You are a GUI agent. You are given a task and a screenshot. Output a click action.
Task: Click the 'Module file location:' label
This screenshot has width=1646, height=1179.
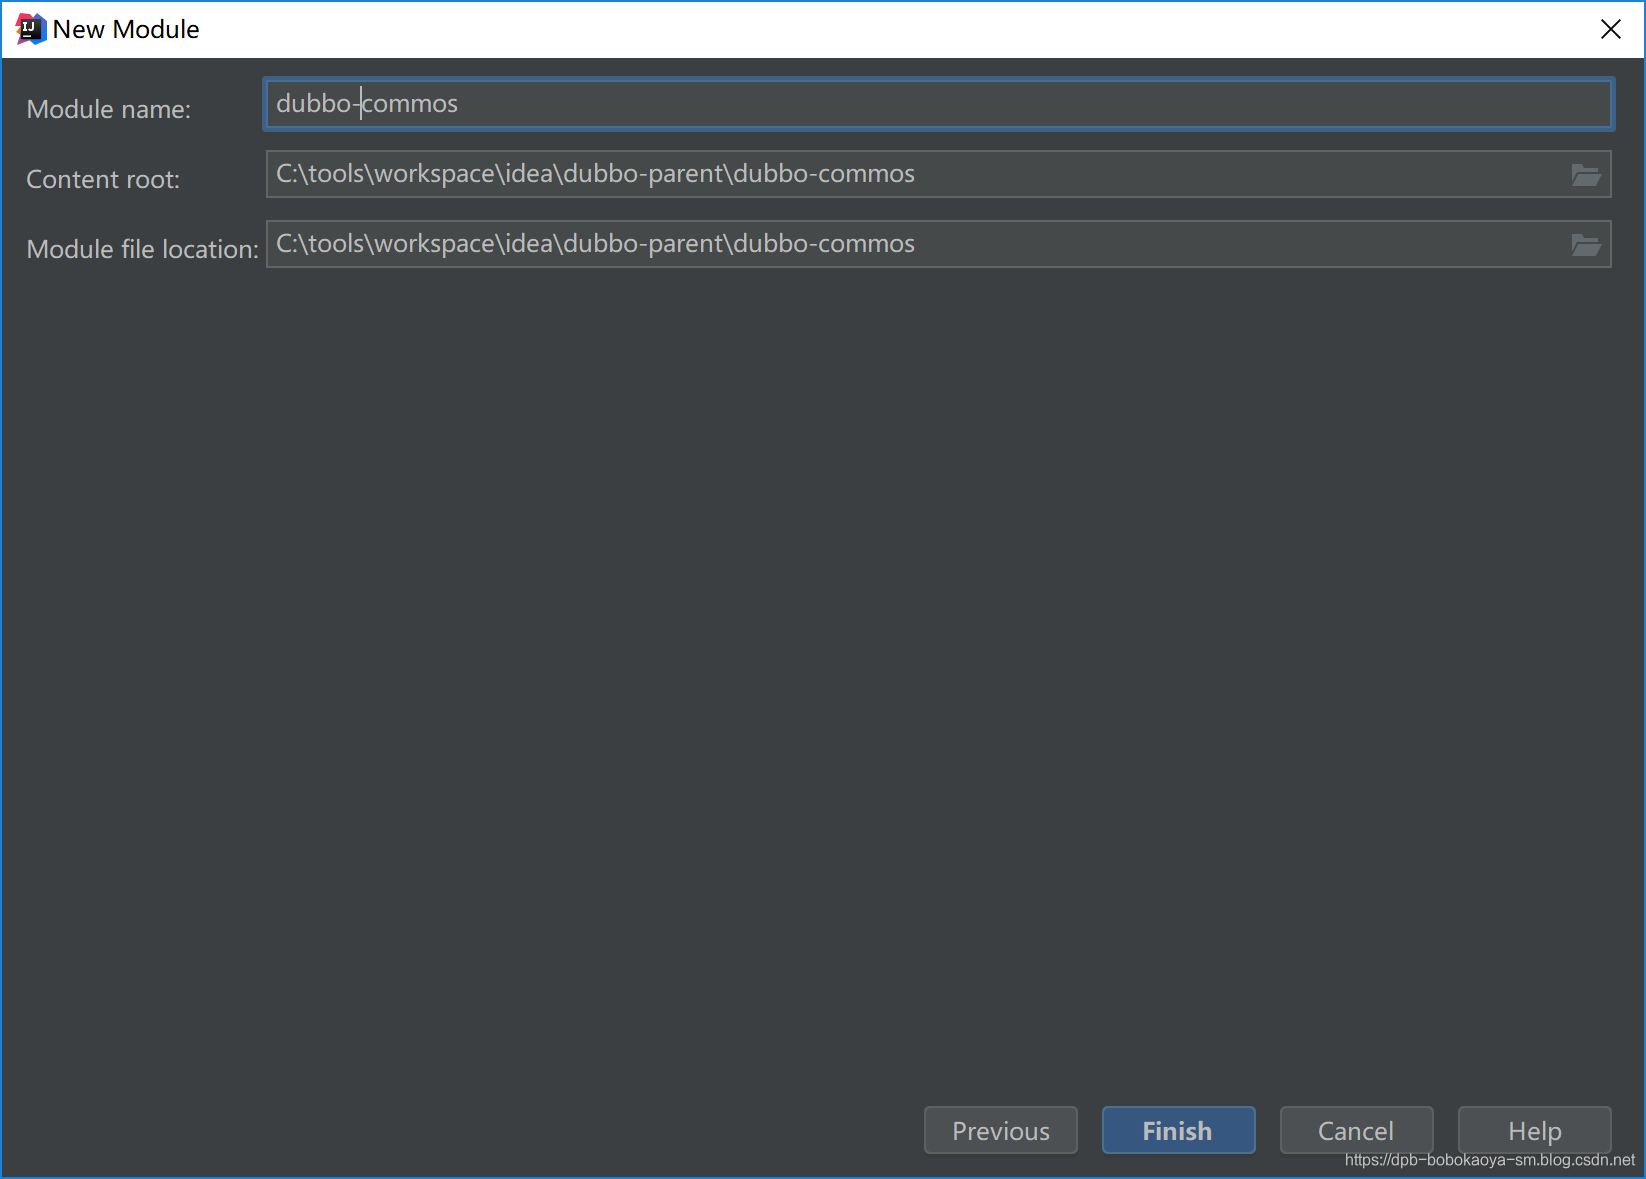coord(142,249)
